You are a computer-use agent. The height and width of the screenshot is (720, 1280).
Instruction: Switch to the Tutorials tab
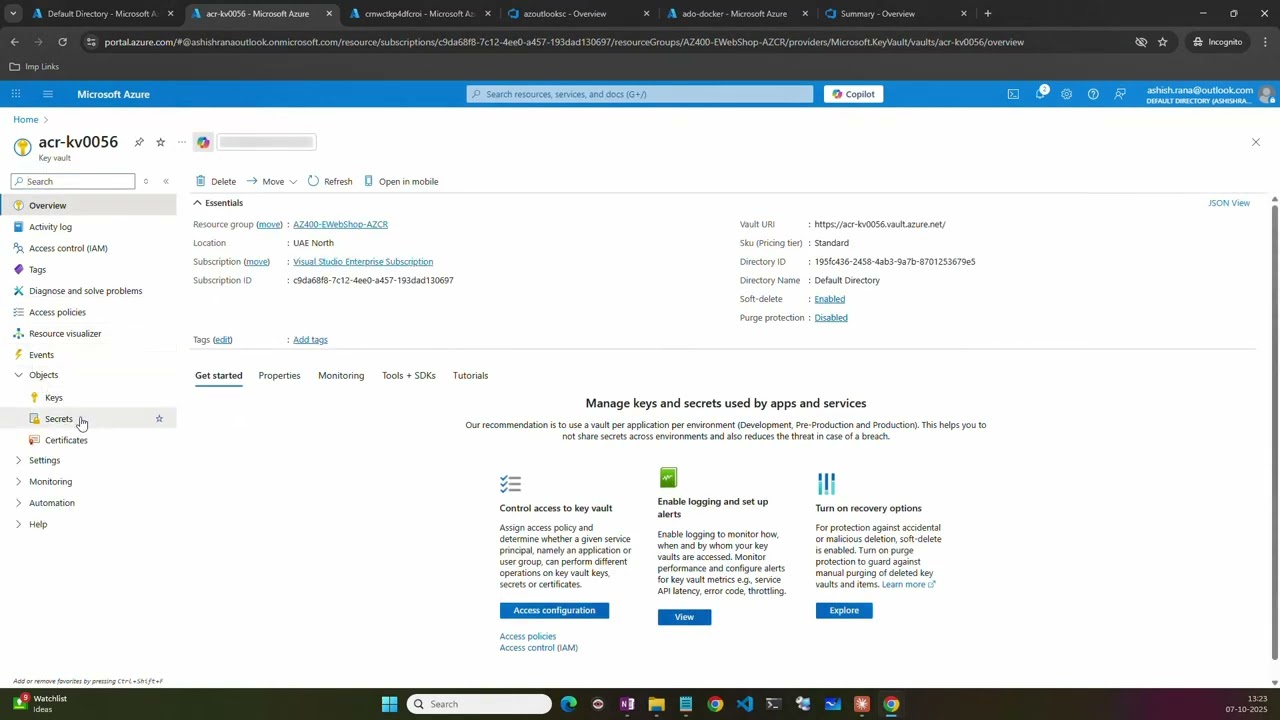click(470, 375)
